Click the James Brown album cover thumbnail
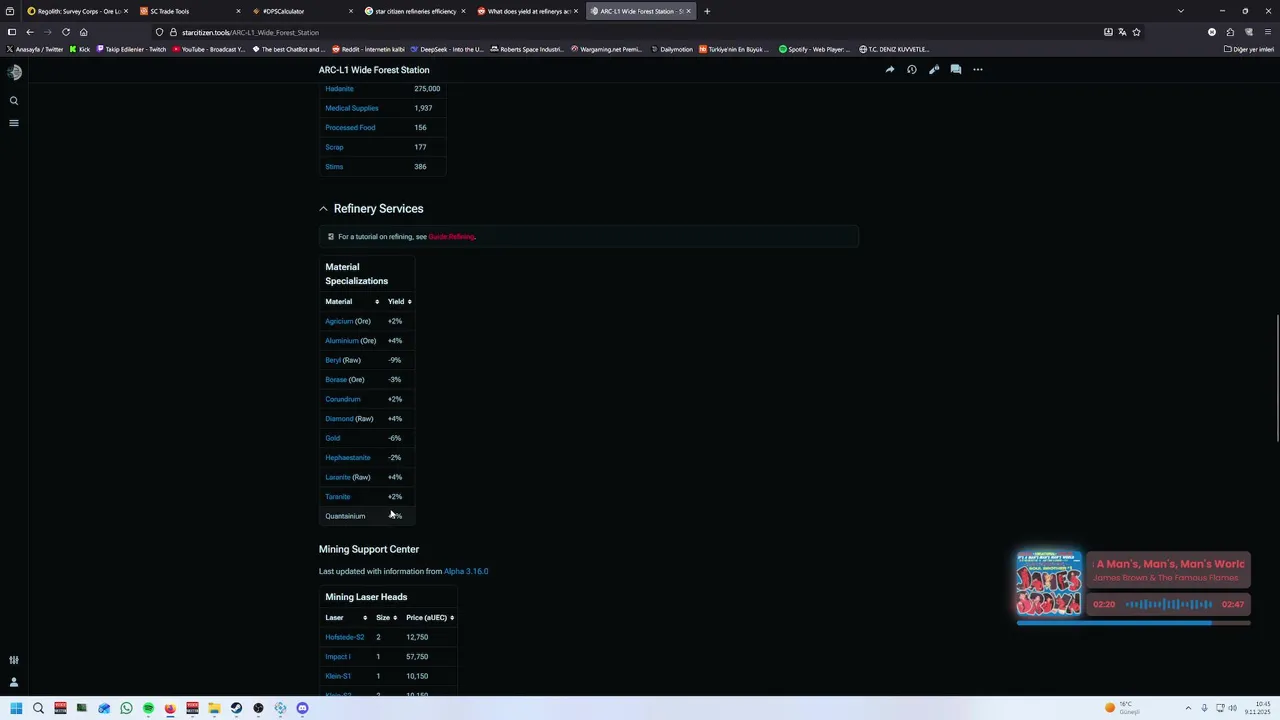The image size is (1280, 720). click(1049, 583)
